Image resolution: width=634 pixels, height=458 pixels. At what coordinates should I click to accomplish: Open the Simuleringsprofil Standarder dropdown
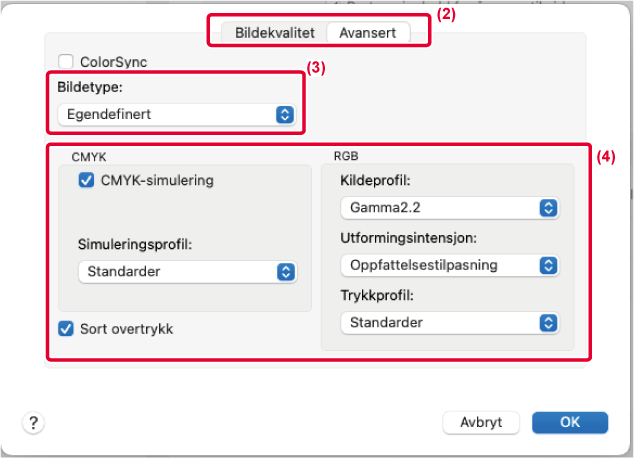click(187, 272)
